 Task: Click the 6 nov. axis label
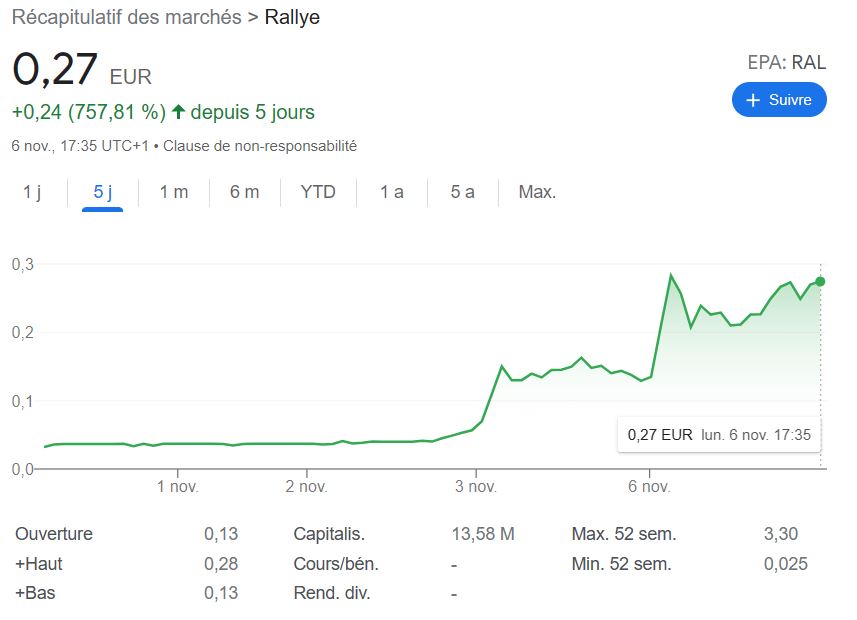(649, 487)
